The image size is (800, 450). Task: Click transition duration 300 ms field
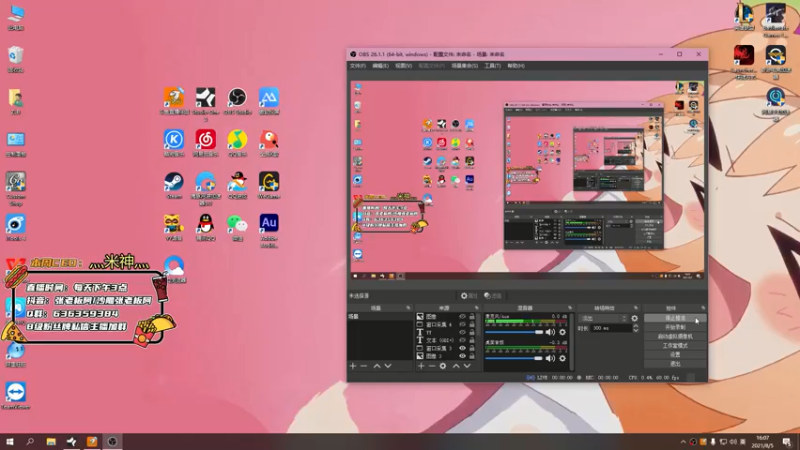tap(611, 329)
